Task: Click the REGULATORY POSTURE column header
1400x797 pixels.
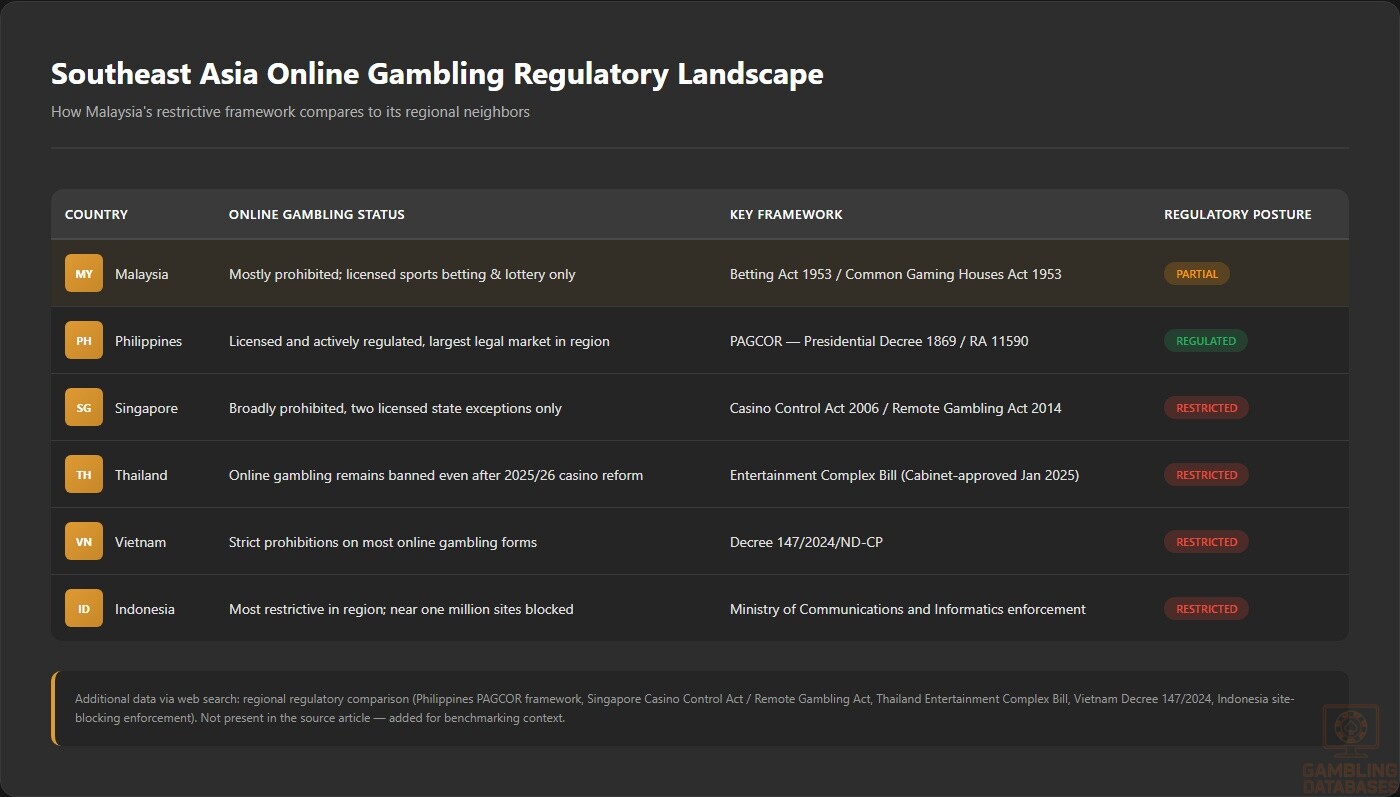Action: point(1237,214)
